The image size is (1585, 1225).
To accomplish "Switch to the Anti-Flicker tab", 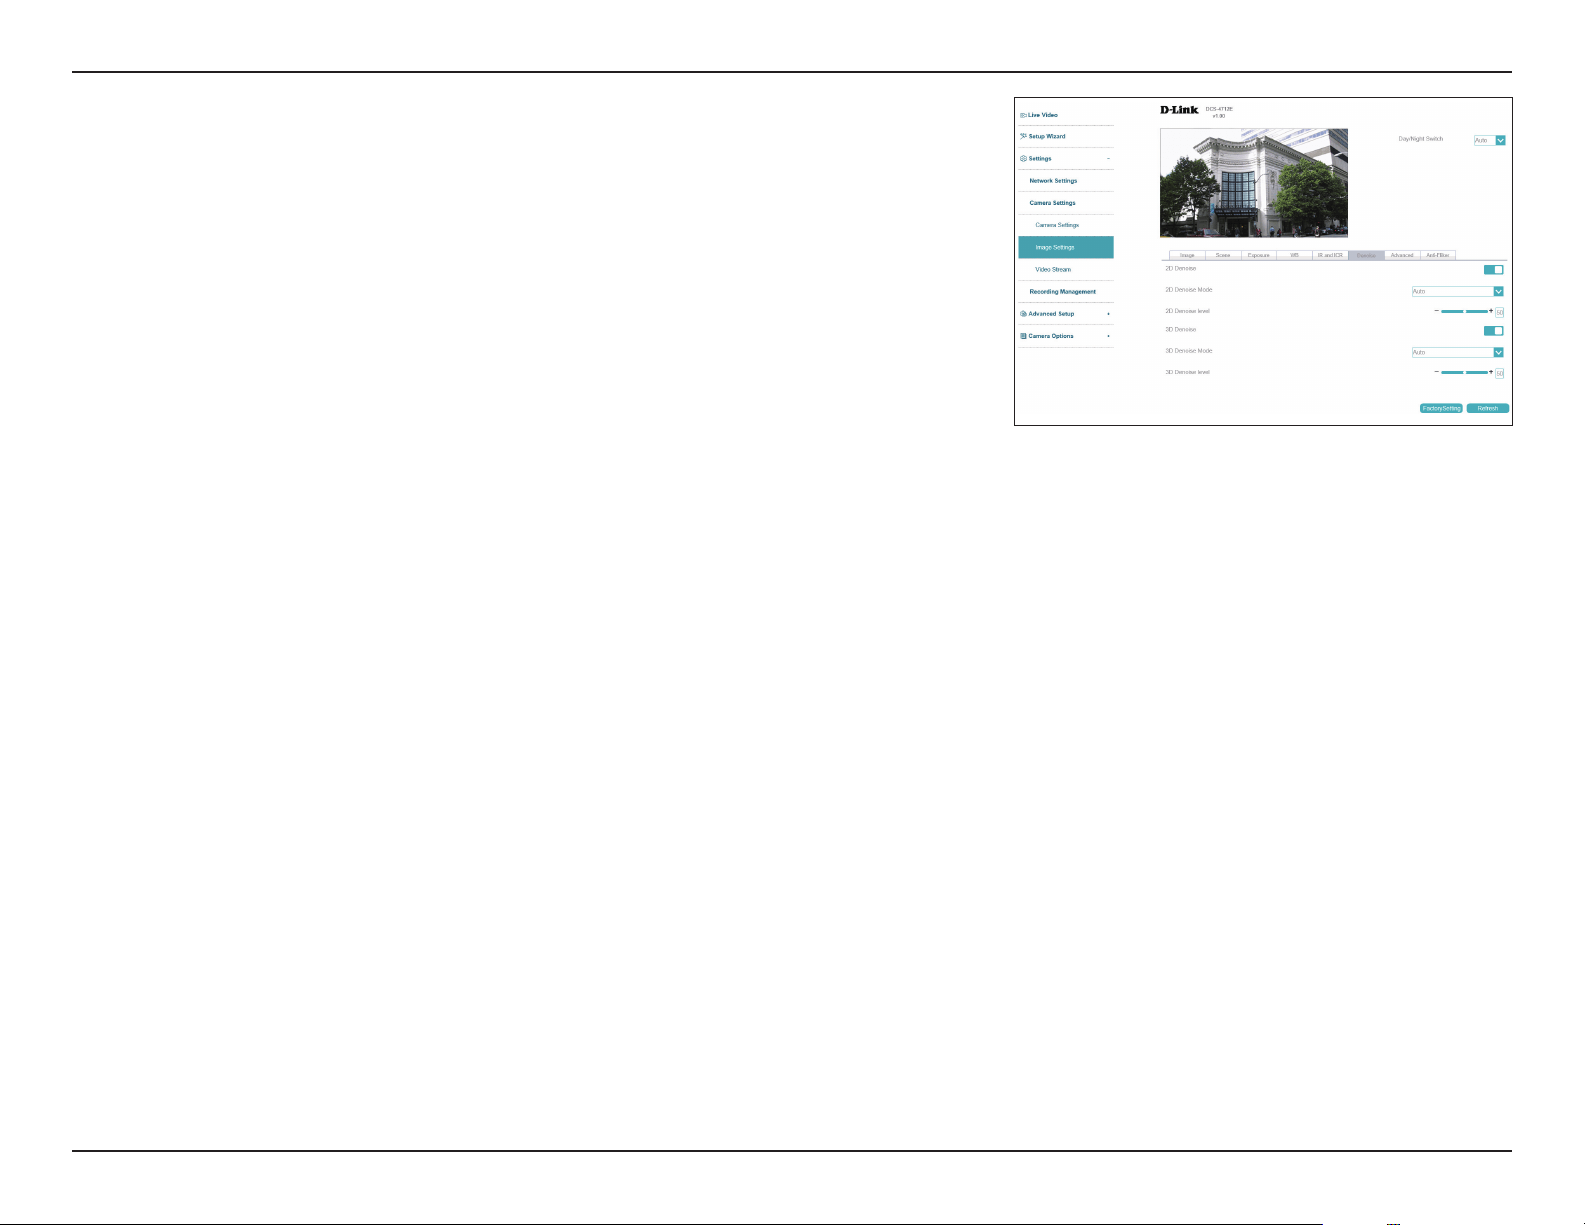I will [x=1438, y=255].
